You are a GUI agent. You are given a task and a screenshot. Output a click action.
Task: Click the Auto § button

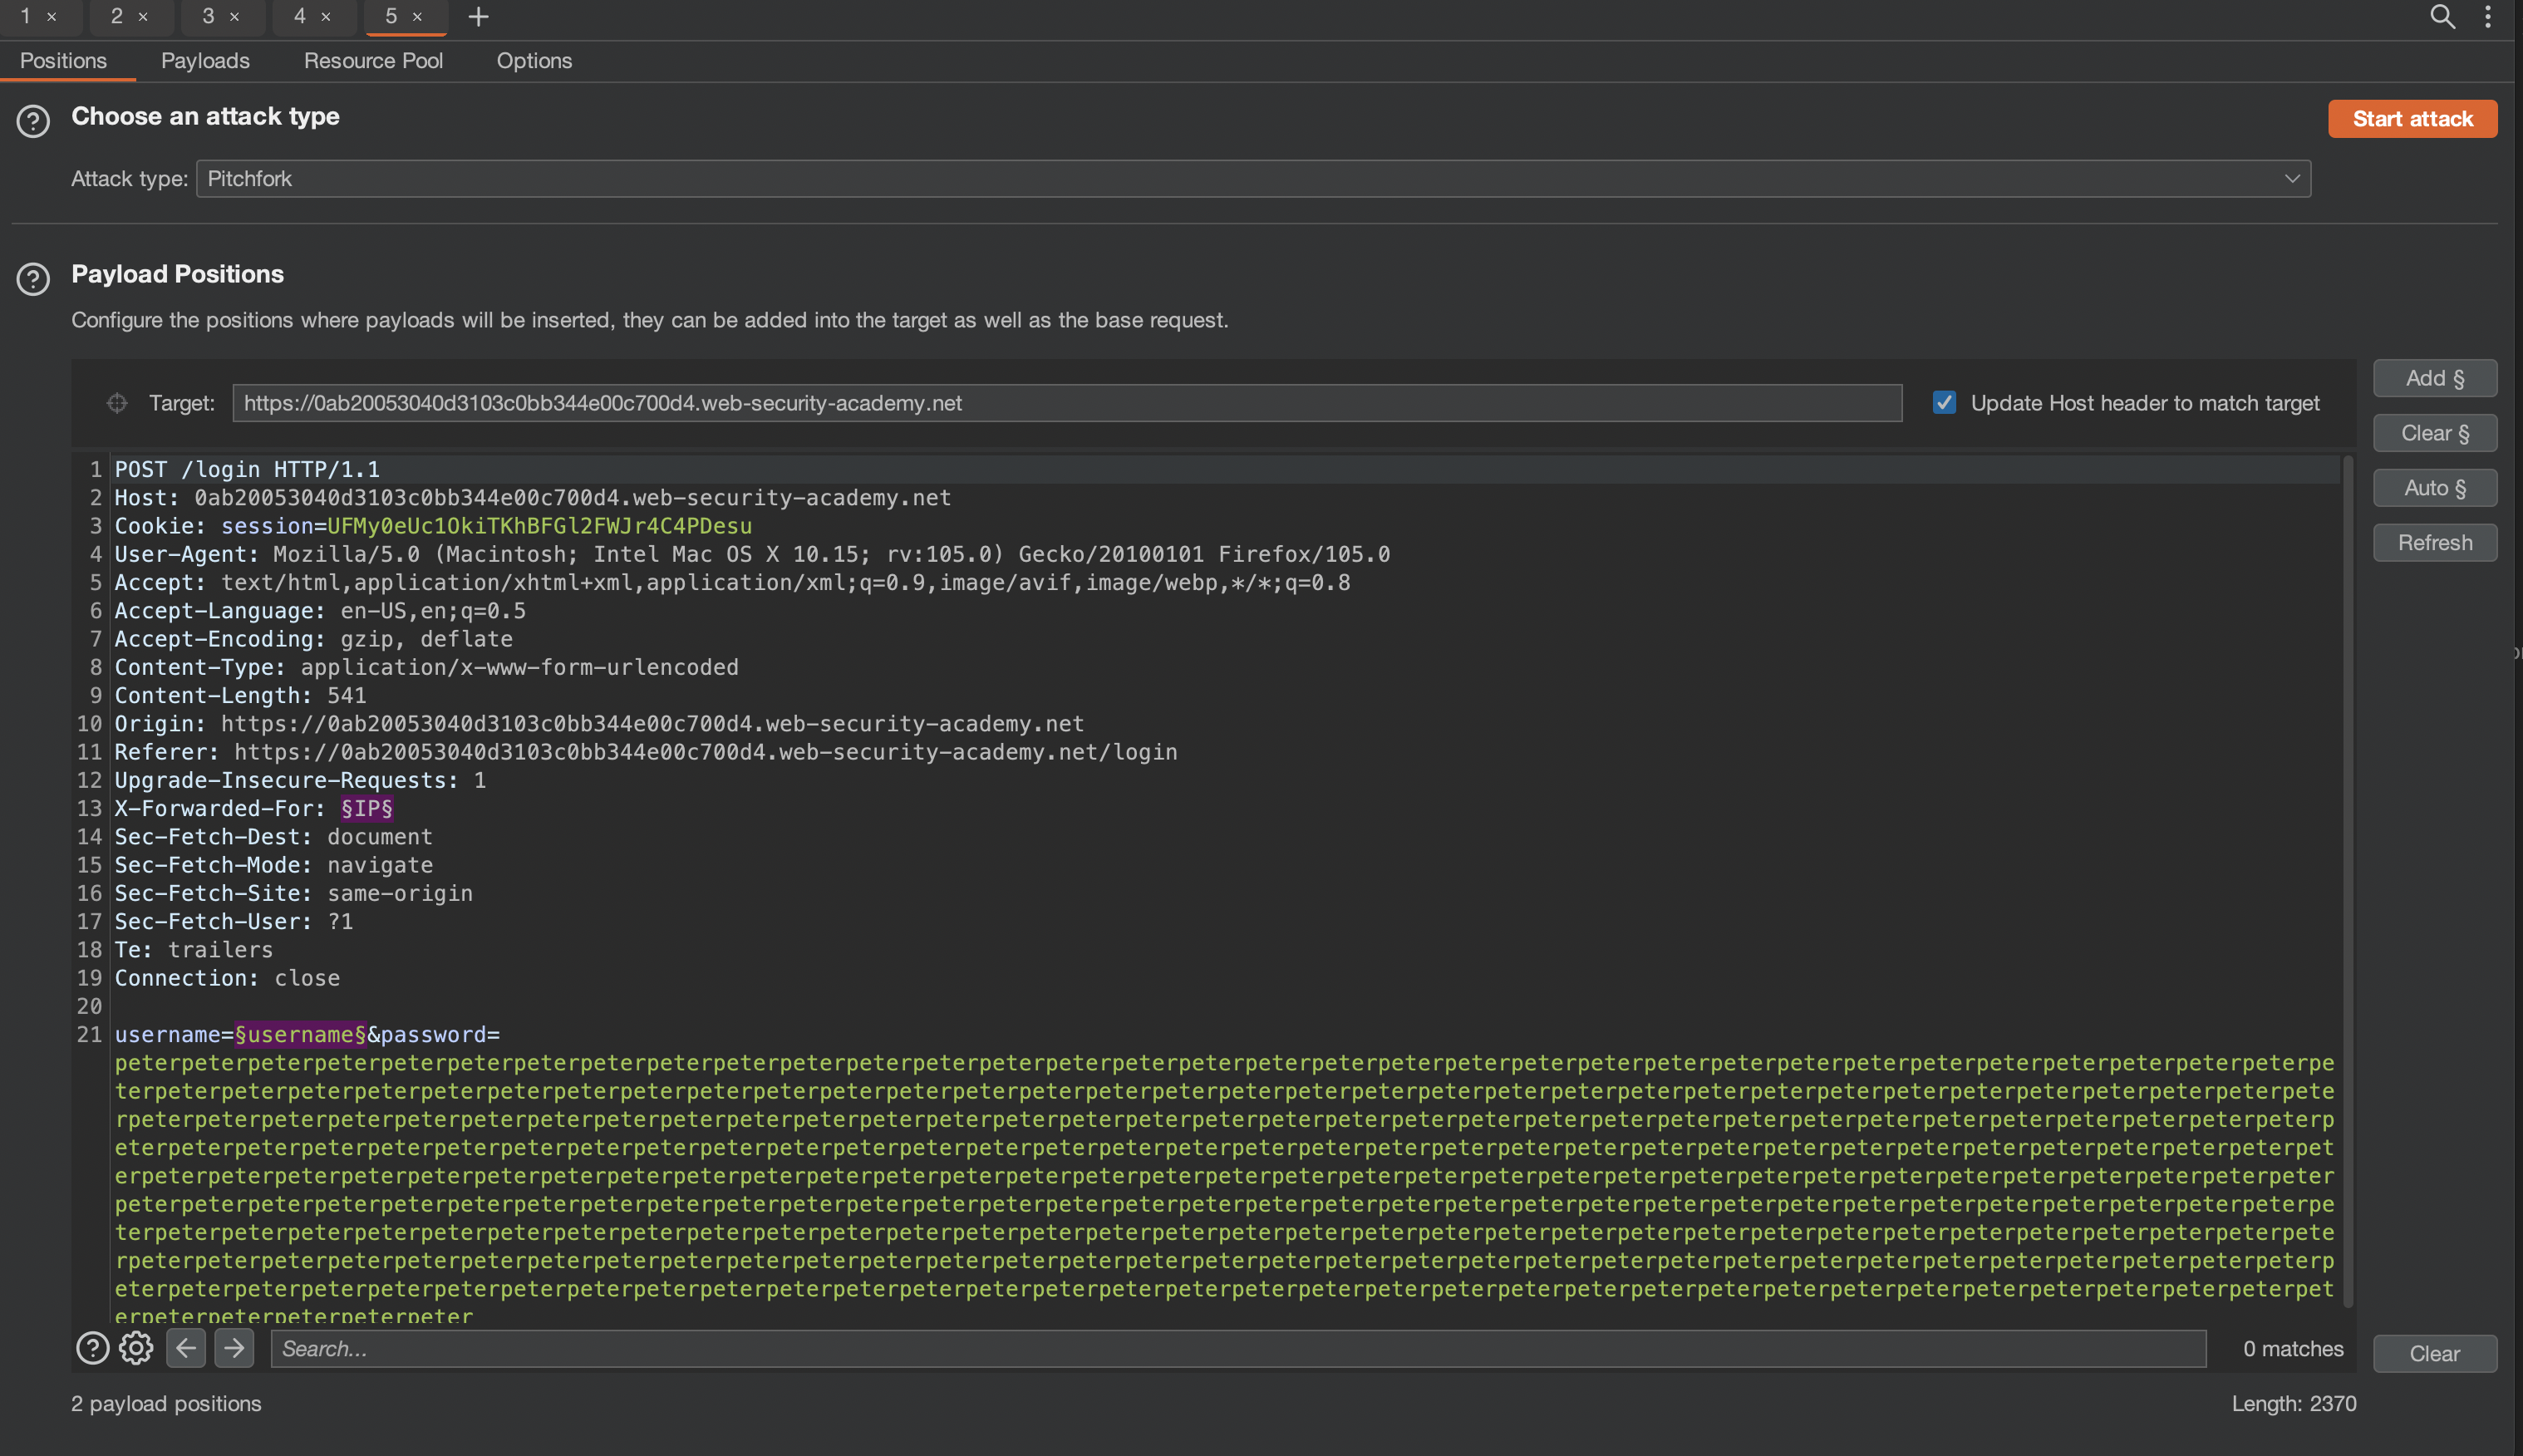pos(2434,488)
